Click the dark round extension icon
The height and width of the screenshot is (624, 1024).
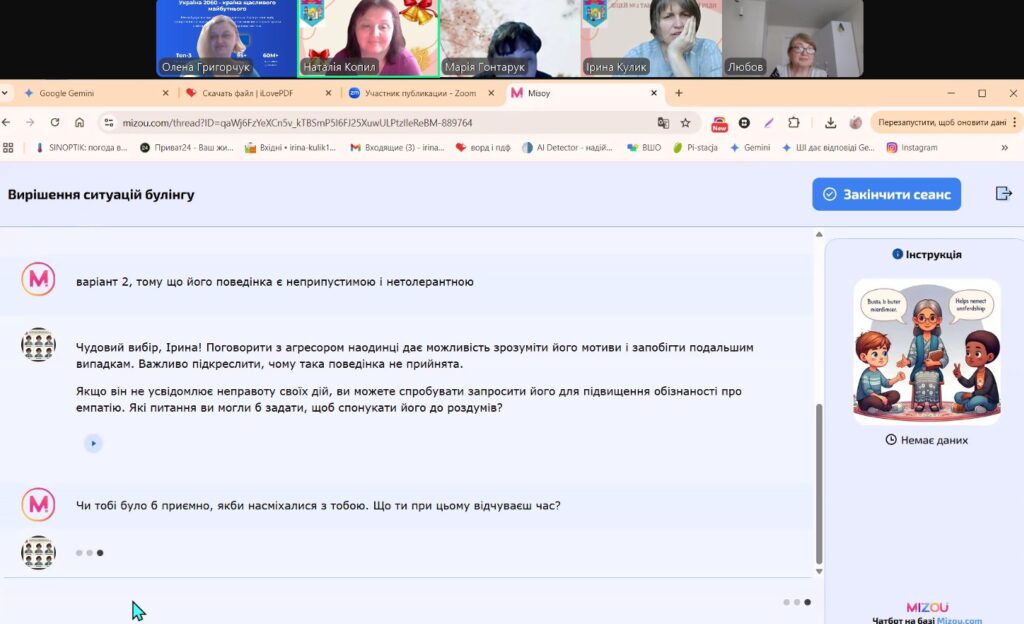point(744,123)
